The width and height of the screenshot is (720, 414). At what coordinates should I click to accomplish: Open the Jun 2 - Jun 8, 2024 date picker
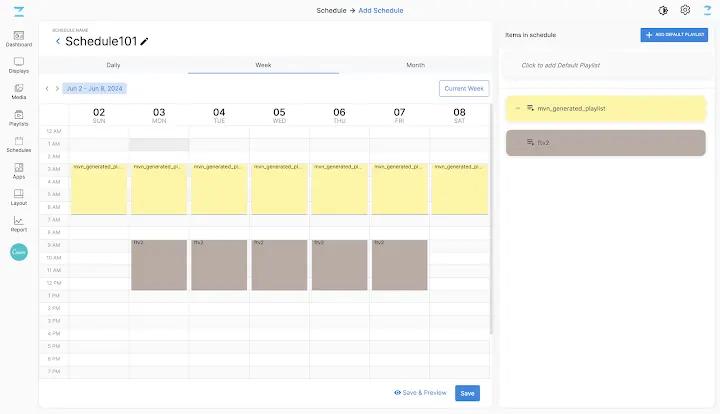pyautogui.click(x=95, y=89)
